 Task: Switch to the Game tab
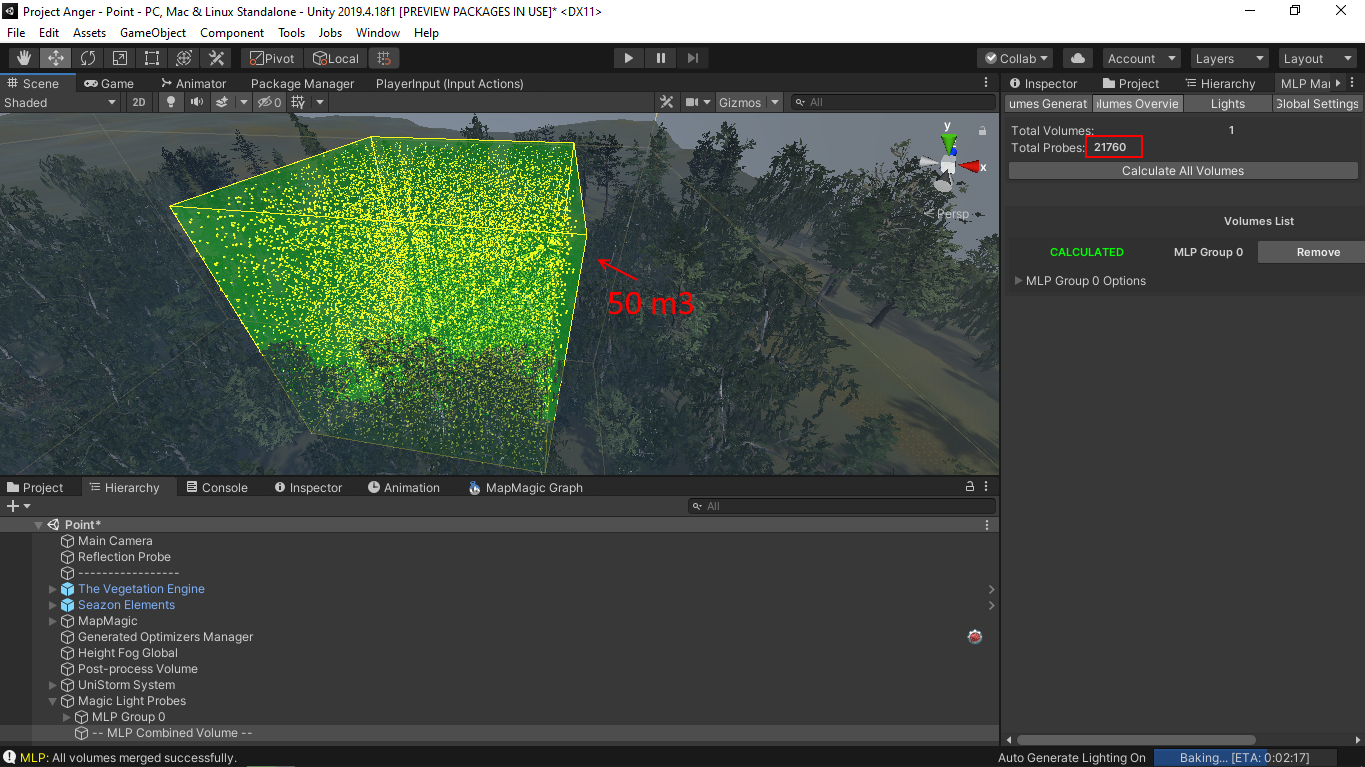pyautogui.click(x=109, y=83)
